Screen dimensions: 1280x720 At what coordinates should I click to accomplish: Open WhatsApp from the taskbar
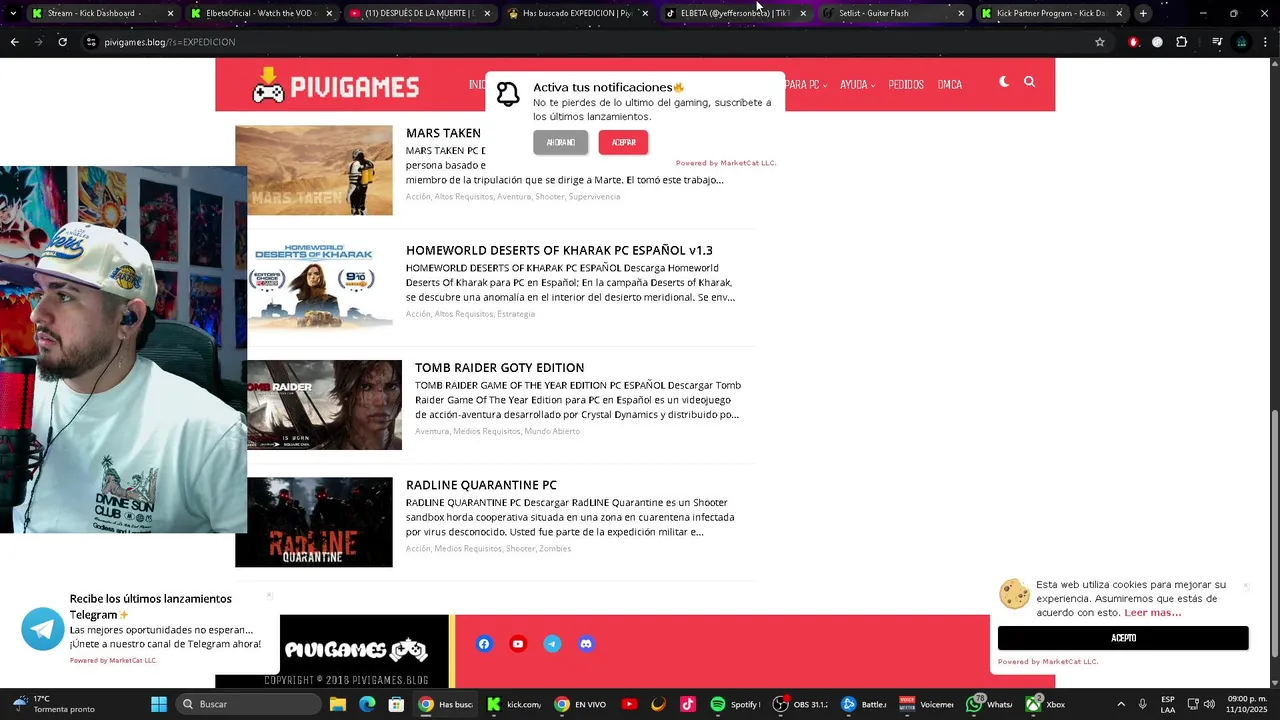(x=990, y=704)
